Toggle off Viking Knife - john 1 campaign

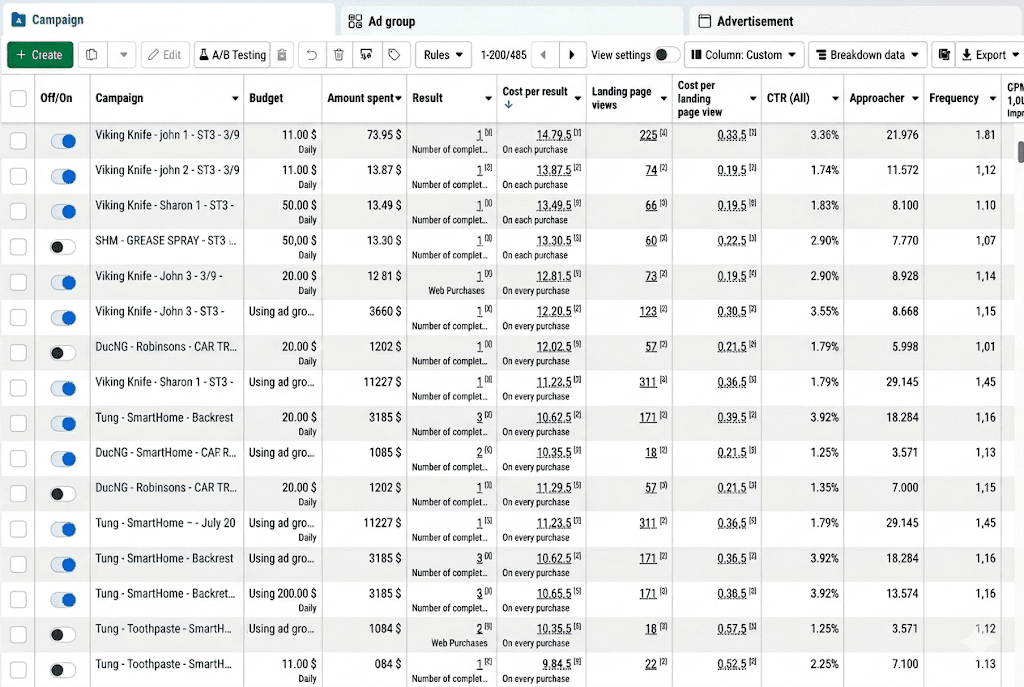pos(63,141)
